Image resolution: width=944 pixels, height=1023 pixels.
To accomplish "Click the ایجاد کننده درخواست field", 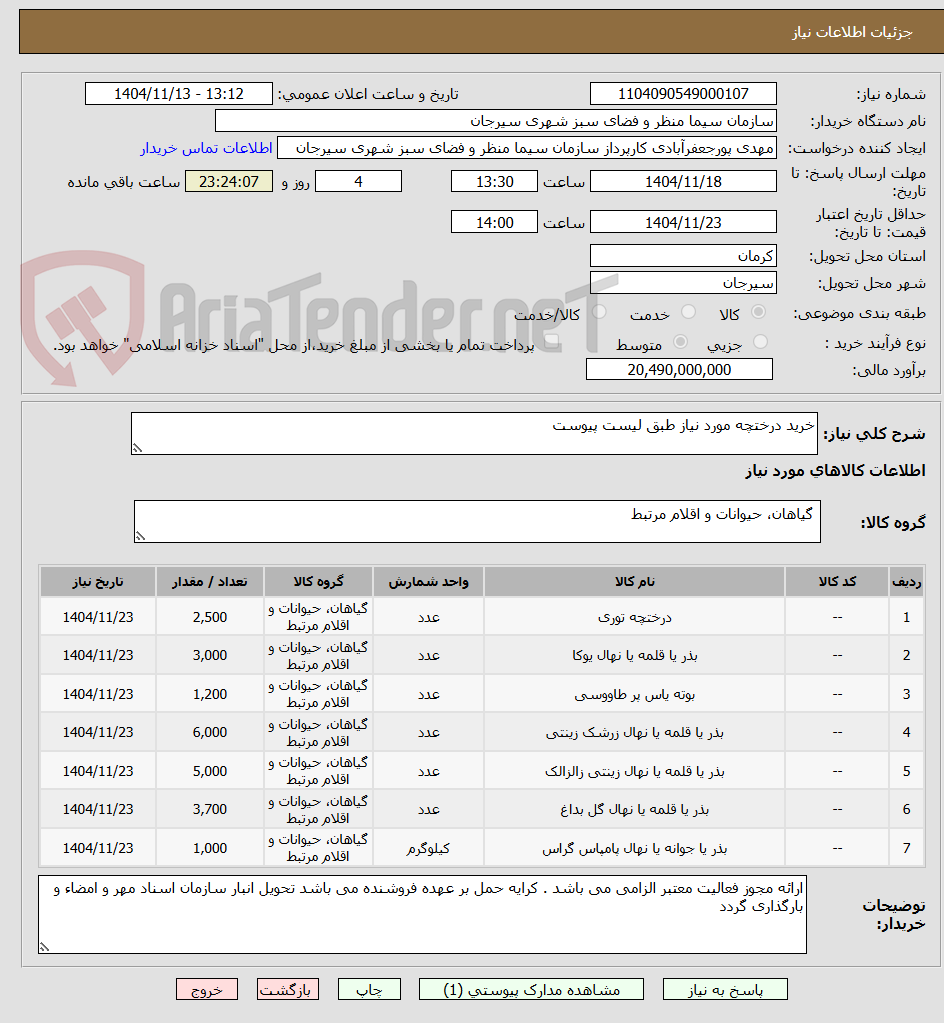I will coord(527,147).
